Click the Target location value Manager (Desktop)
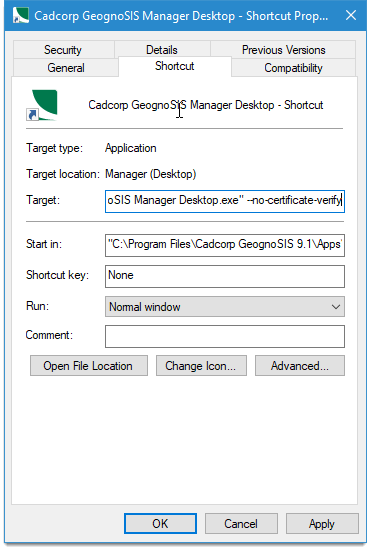Viewport: 371px width, 551px height. pyautogui.click(x=150, y=174)
